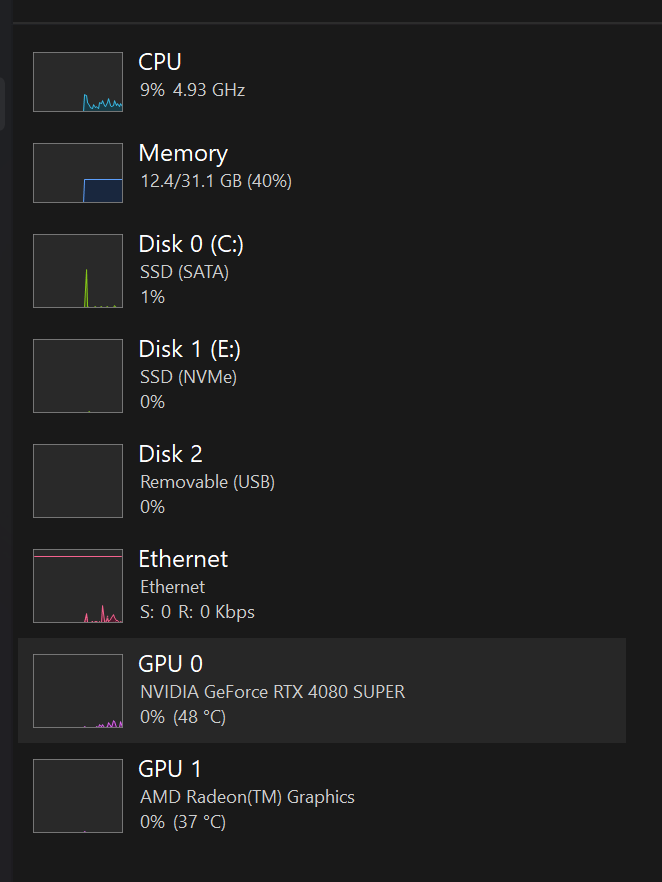This screenshot has width=662, height=882.
Task: View the GPU 1 performance entry
Action: pos(170,769)
